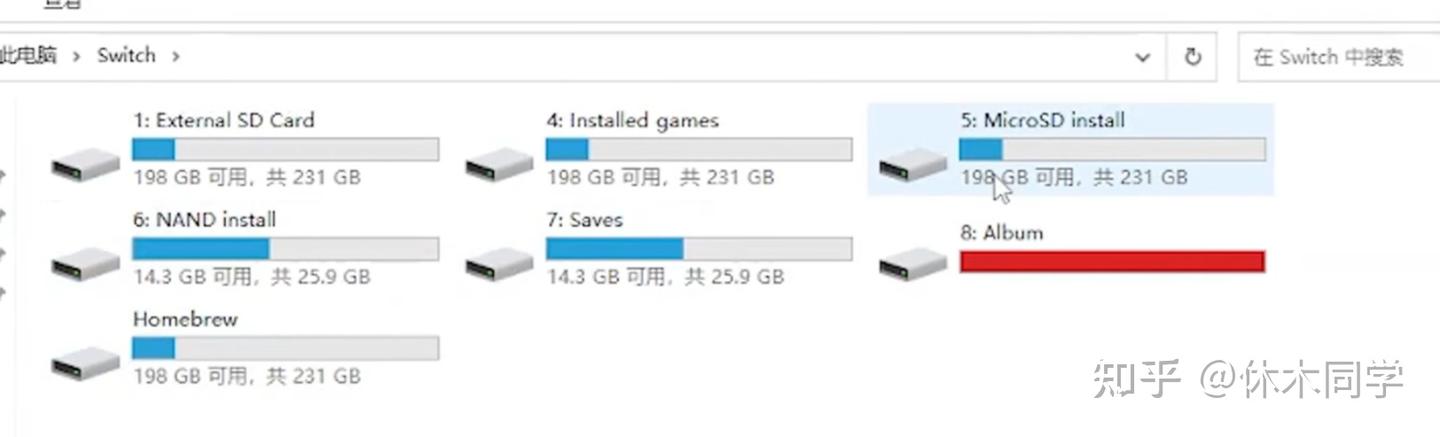1440x437 pixels.
Task: Click the red Album capacity bar
Action: tap(1112, 262)
